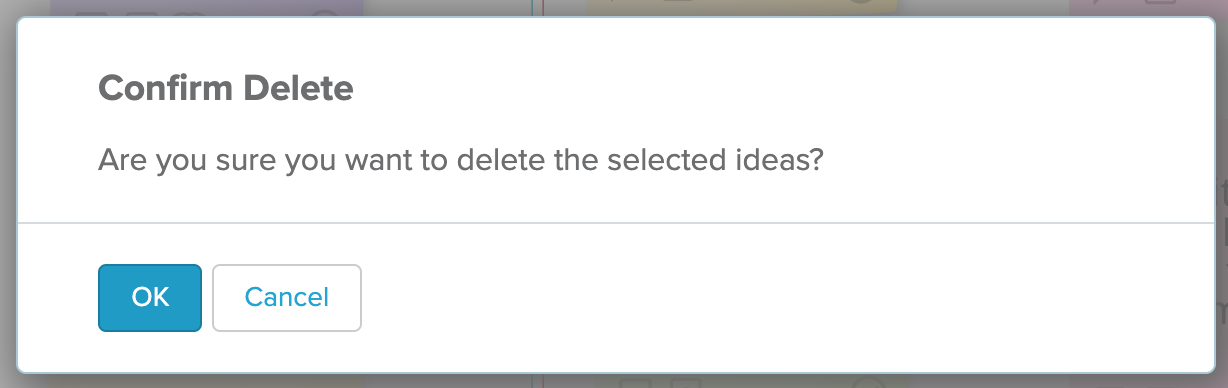This screenshot has height=388, width=1228.
Task: Confirm deletion with the OK button
Action: [x=150, y=297]
